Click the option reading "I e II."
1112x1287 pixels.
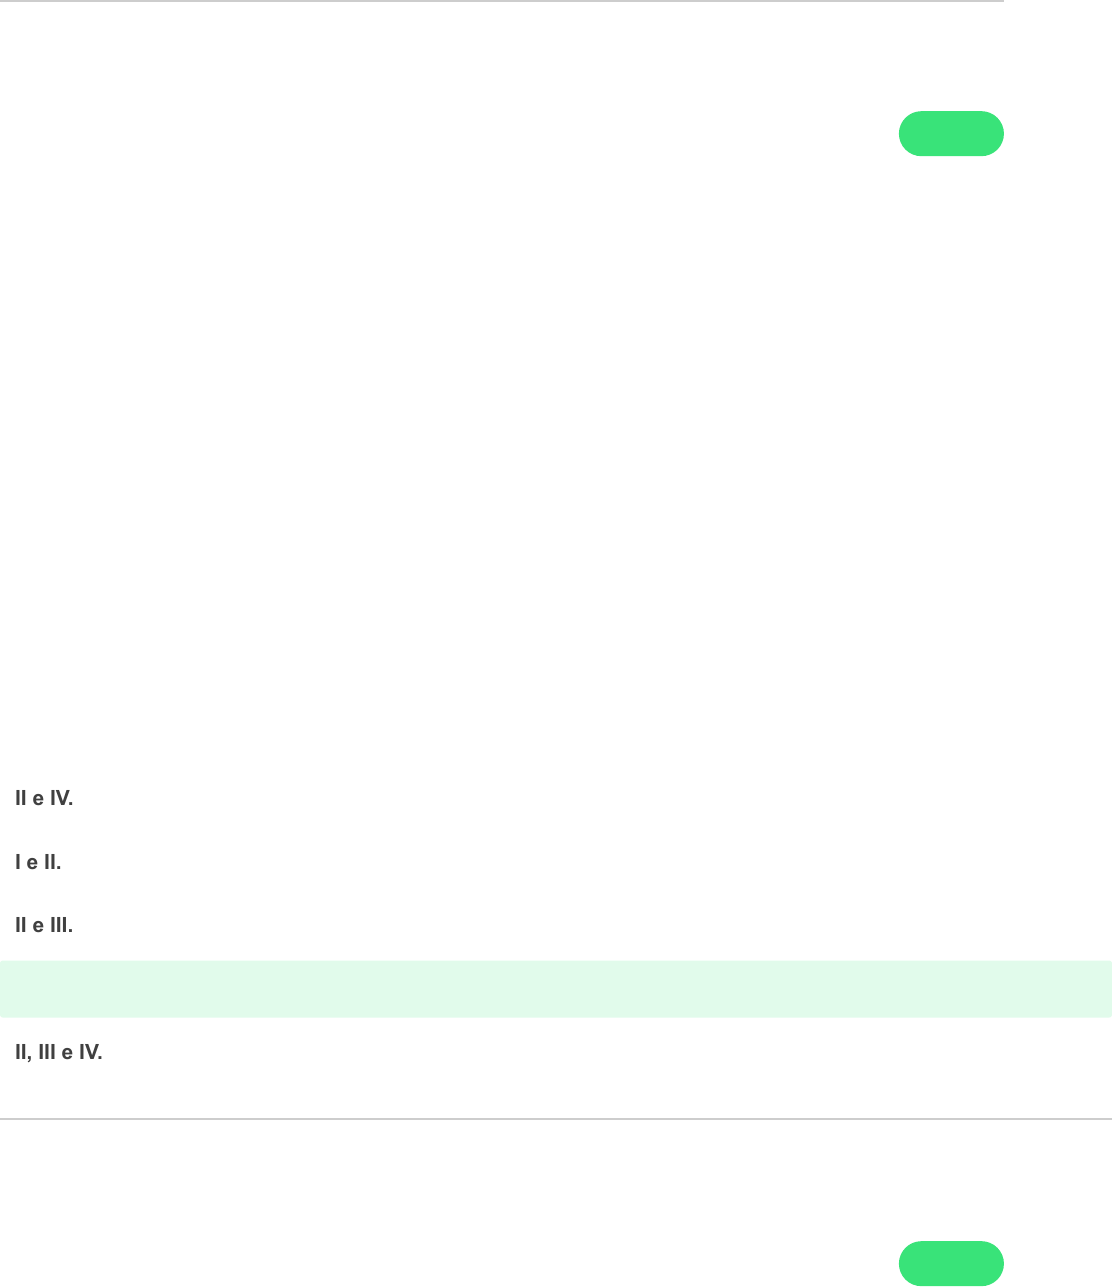[38, 862]
